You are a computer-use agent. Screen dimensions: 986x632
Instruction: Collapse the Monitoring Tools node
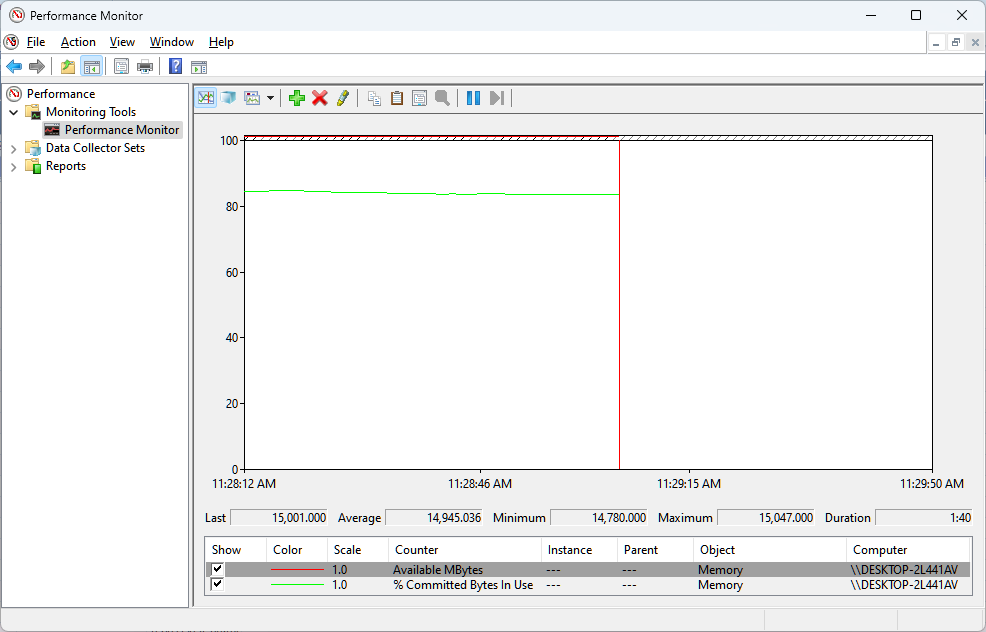[x=14, y=112]
